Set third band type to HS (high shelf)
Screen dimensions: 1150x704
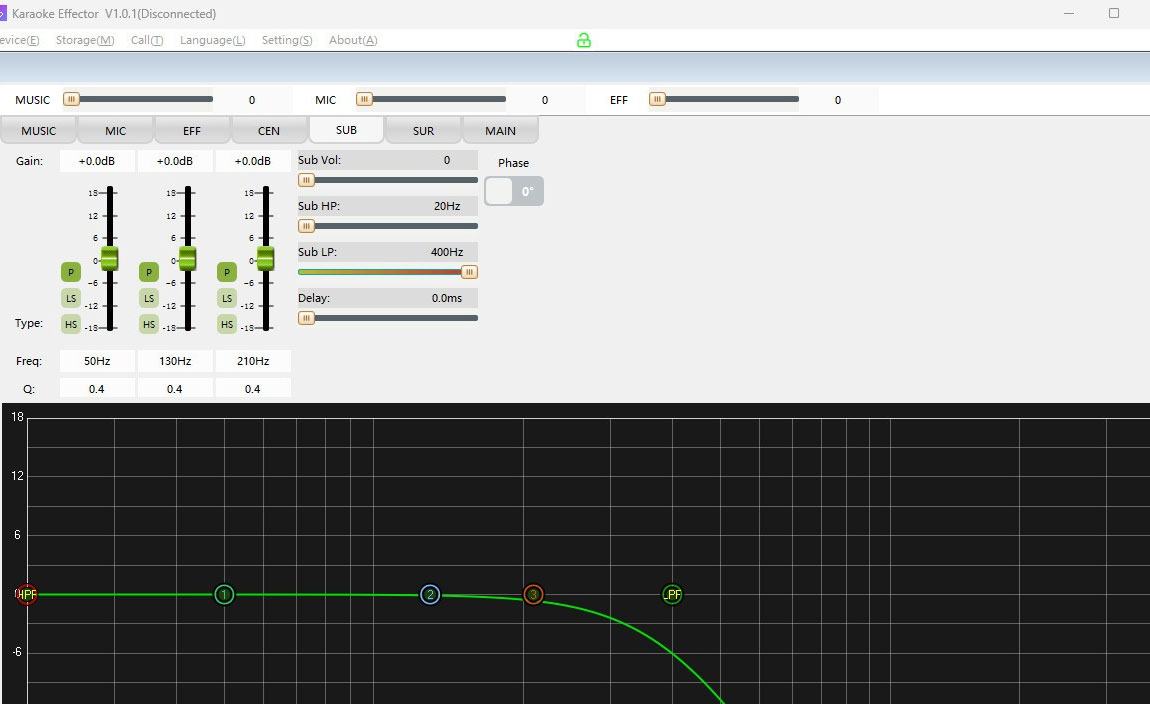coord(227,324)
